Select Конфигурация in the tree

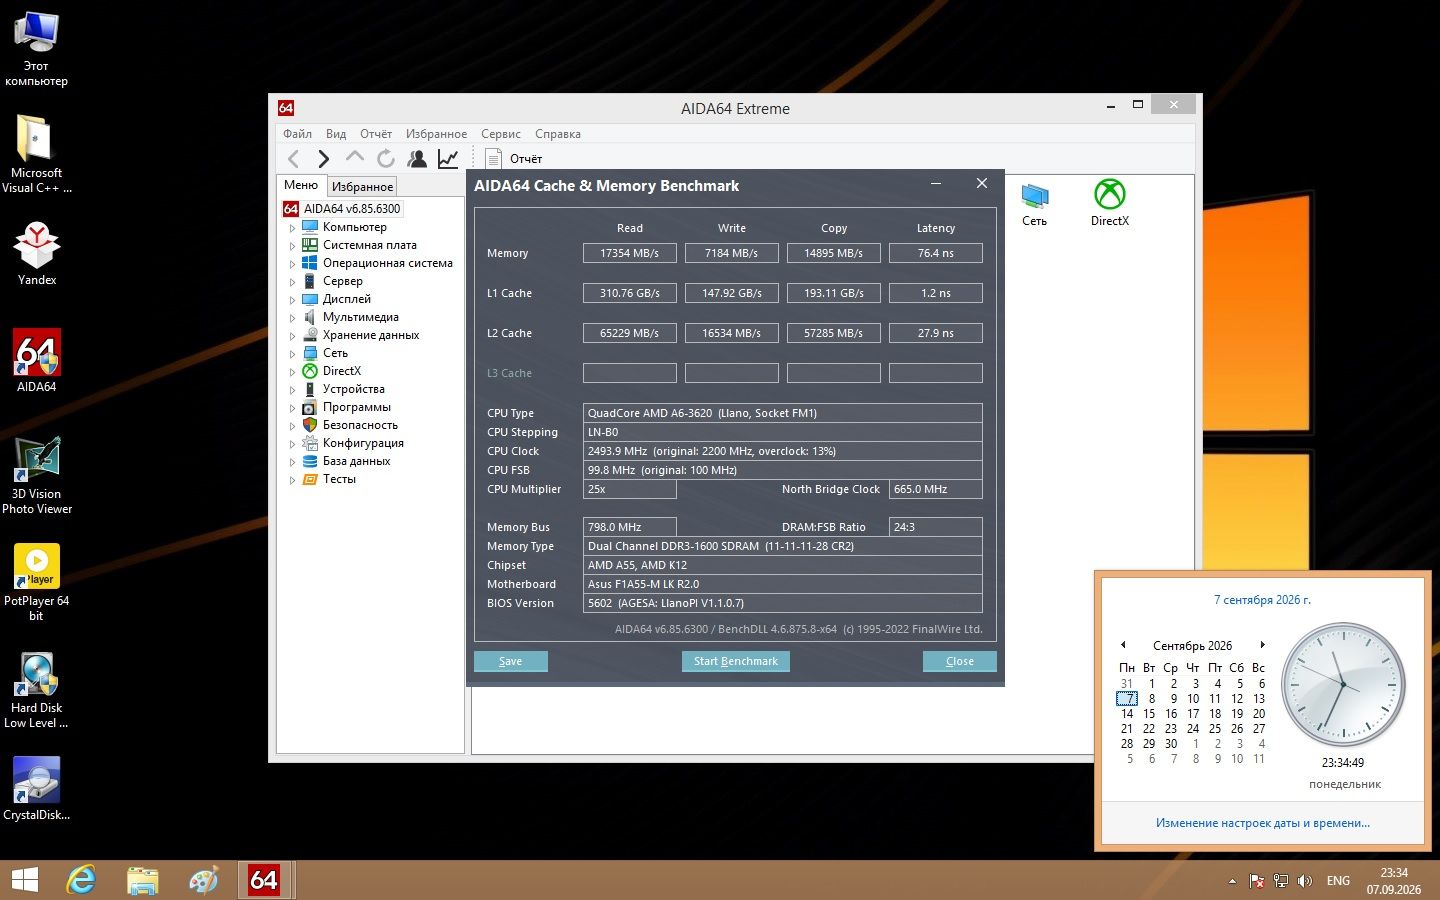[x=363, y=443]
